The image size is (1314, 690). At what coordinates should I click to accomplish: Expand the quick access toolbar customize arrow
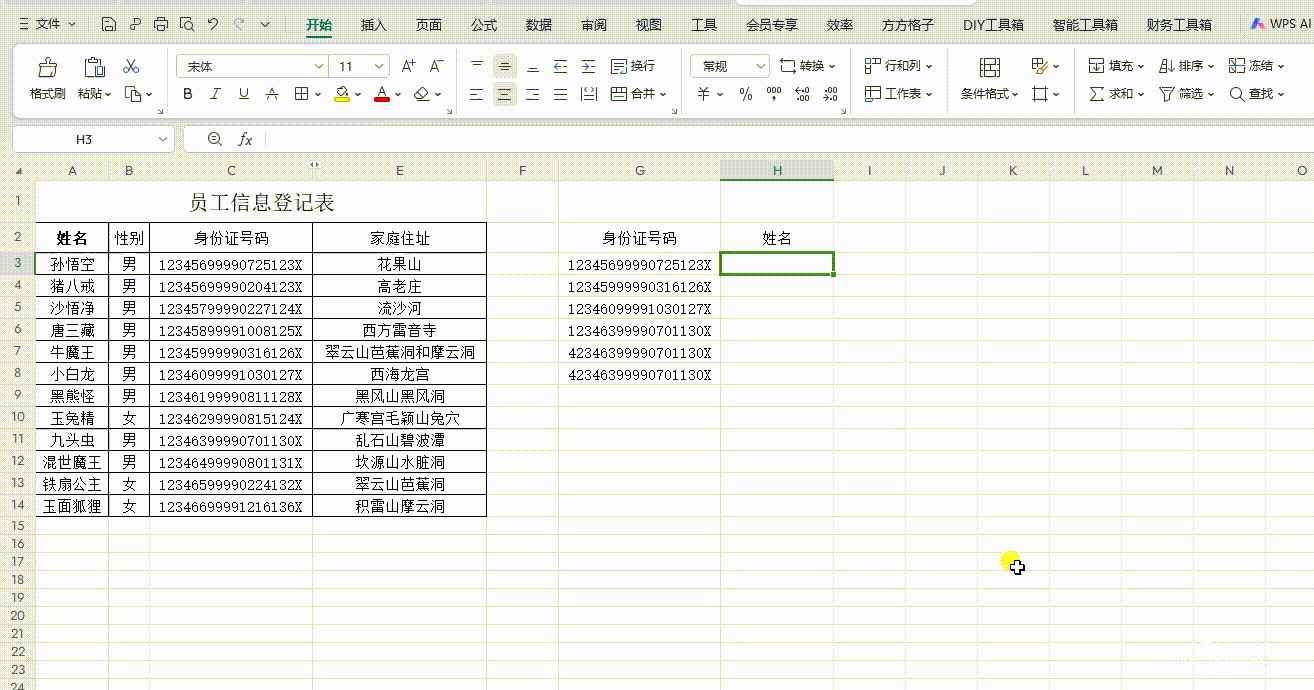pyautogui.click(x=265, y=24)
